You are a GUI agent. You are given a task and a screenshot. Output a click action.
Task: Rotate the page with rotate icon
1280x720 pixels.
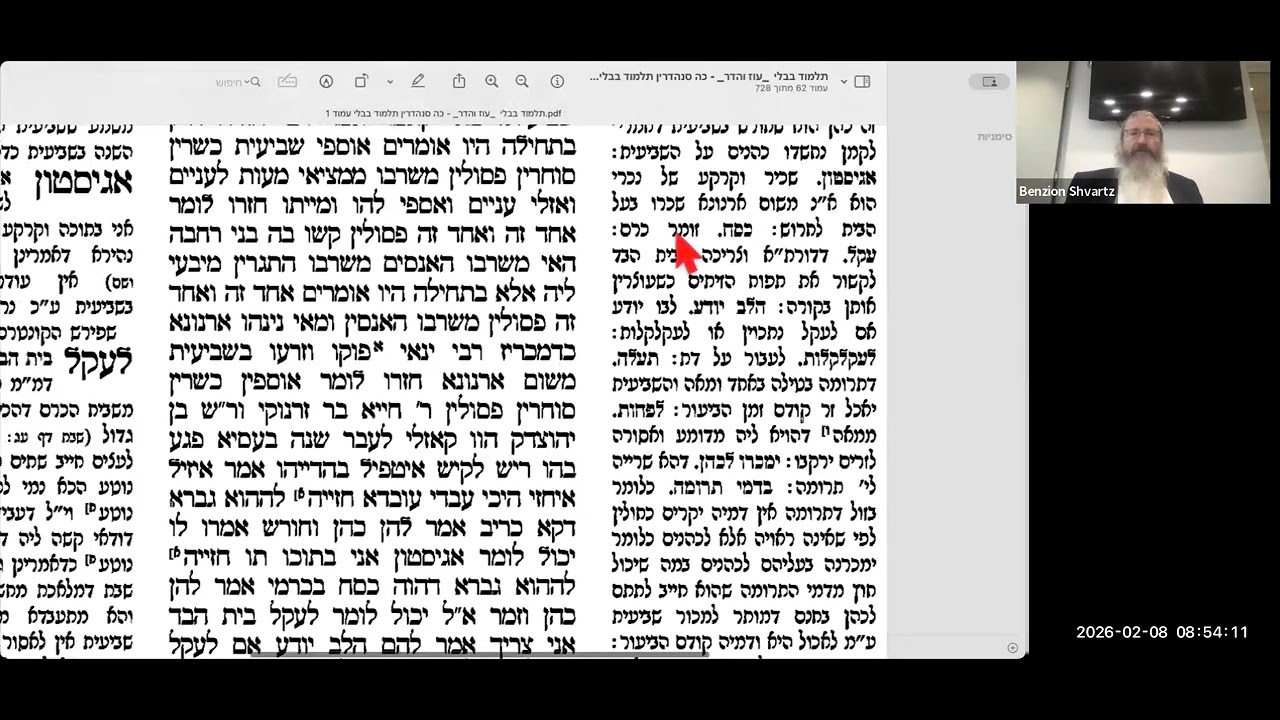pos(361,81)
